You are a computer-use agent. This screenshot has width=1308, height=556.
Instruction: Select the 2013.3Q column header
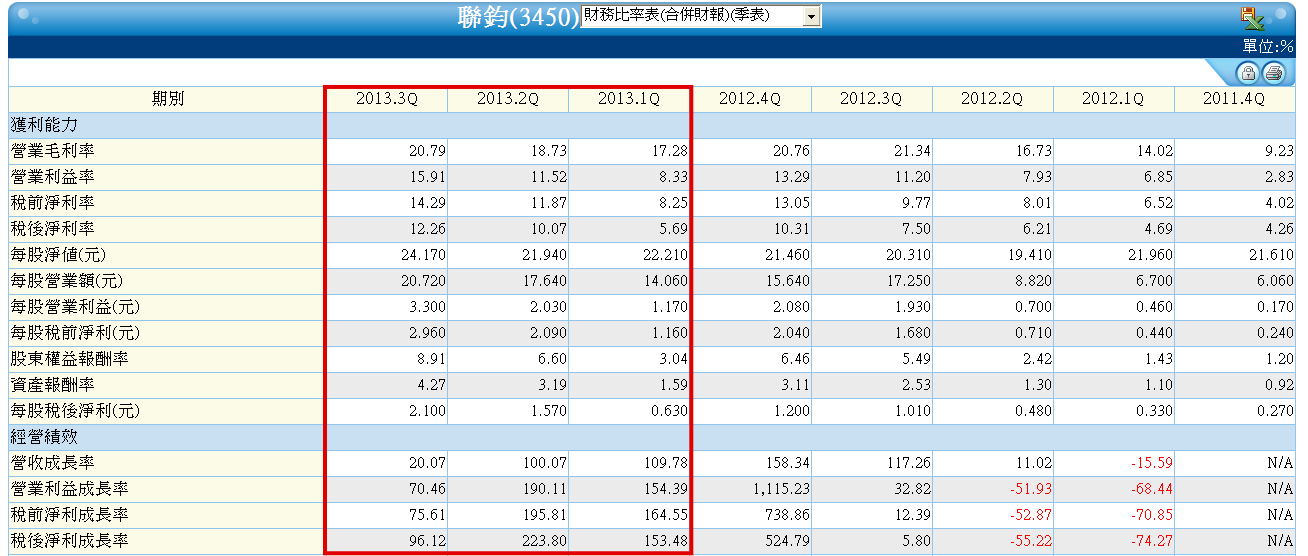pyautogui.click(x=387, y=99)
